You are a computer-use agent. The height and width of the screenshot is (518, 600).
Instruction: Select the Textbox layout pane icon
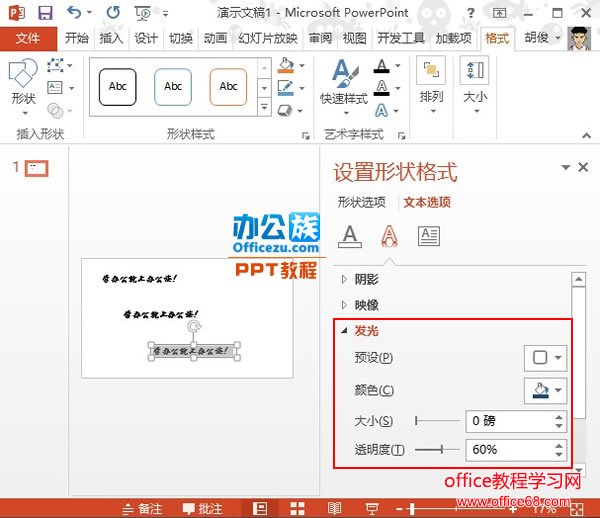pyautogui.click(x=429, y=236)
